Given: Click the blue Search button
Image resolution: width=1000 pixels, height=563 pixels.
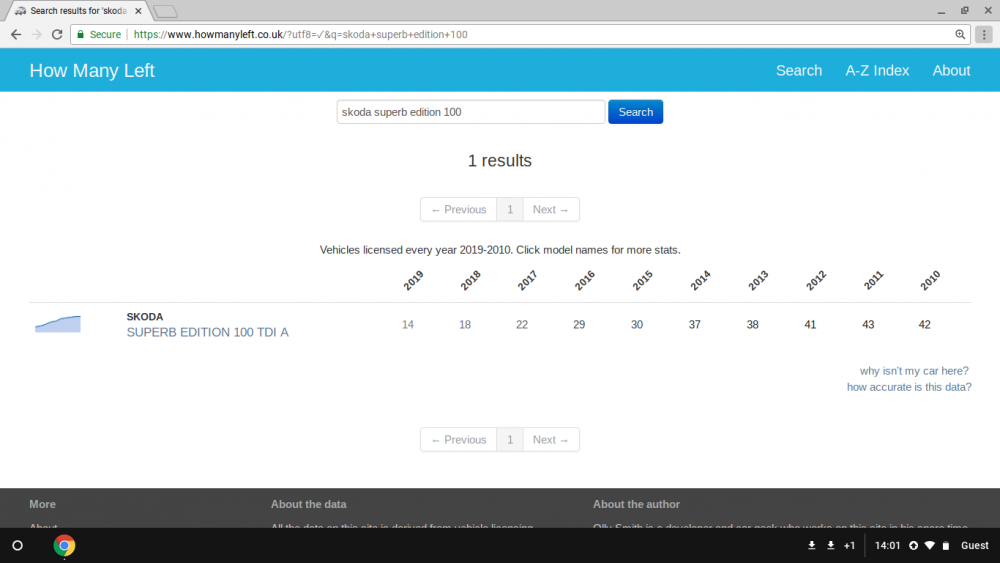Looking at the screenshot, I should point(635,112).
